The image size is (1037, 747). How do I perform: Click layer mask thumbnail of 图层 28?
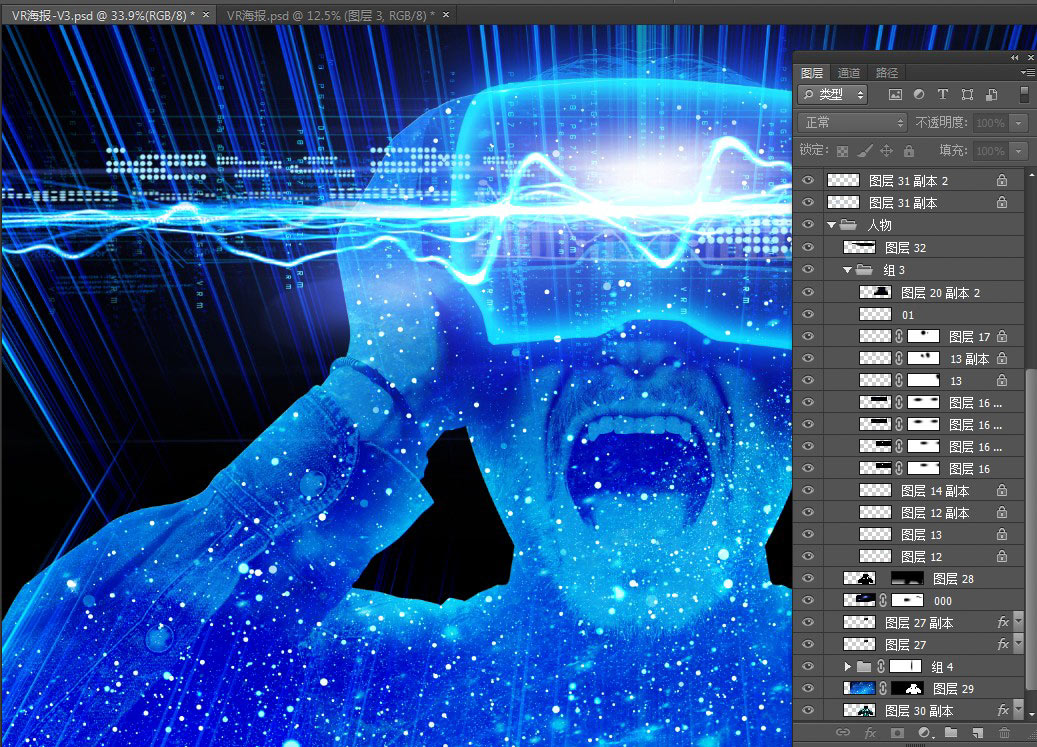click(x=907, y=578)
